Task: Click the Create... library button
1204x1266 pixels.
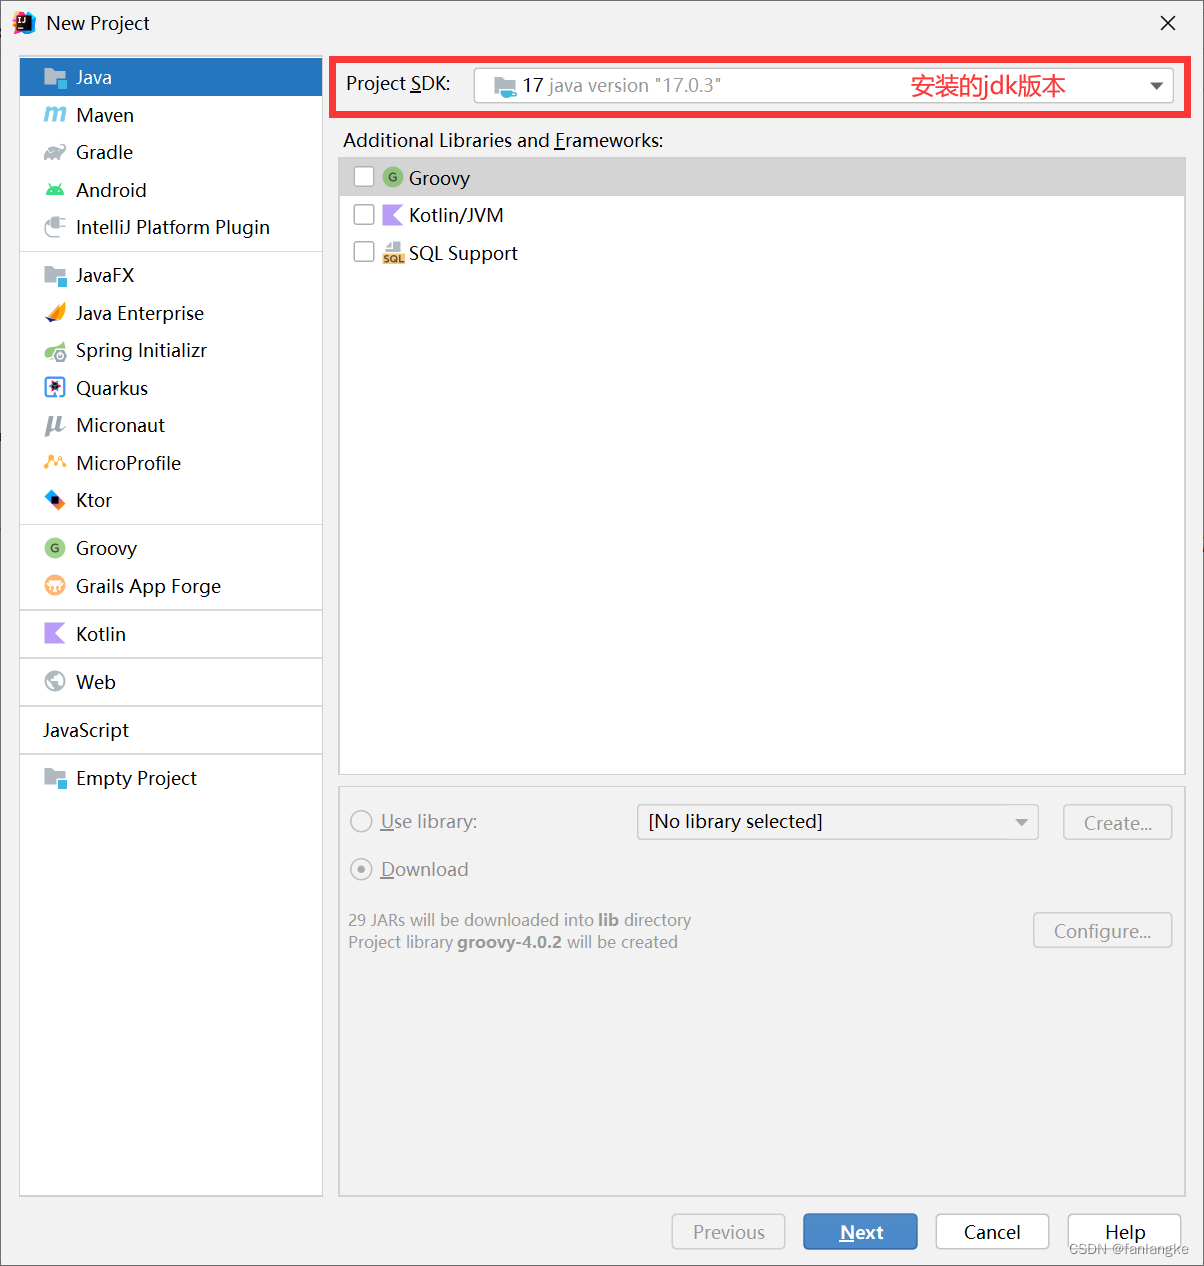Action: click(1117, 822)
